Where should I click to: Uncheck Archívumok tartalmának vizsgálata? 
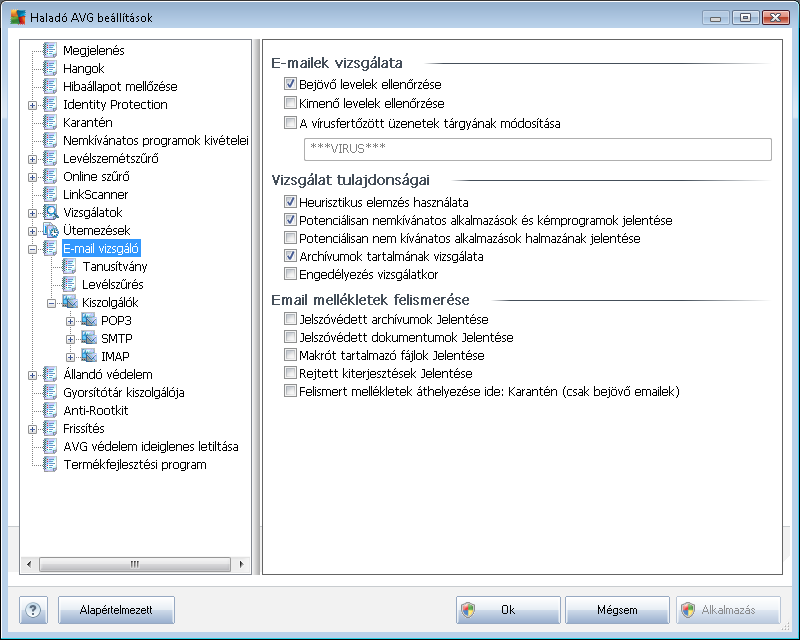(x=290, y=256)
